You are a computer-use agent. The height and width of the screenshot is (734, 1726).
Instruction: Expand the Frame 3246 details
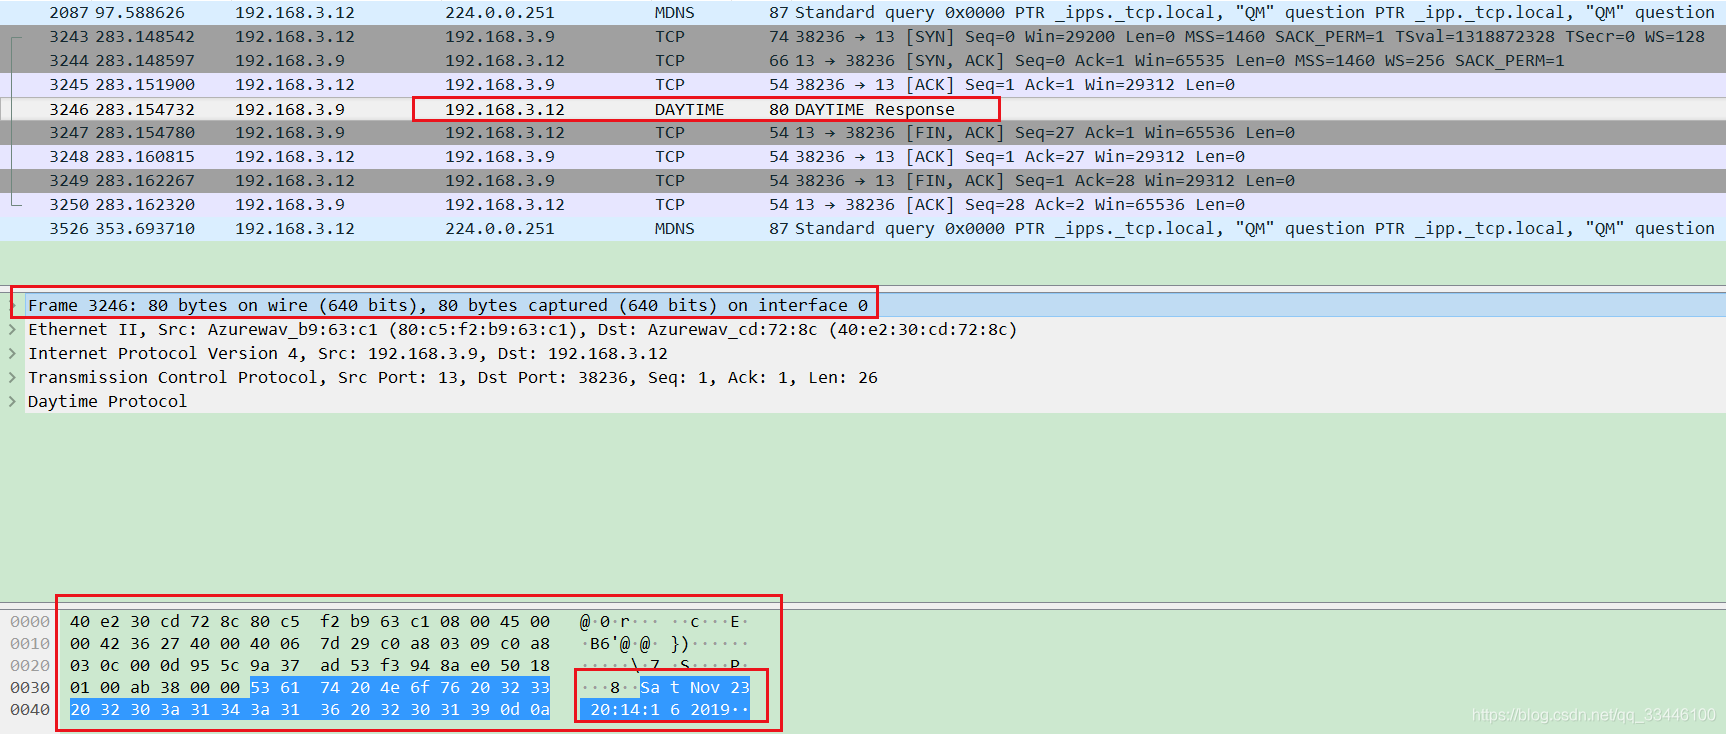pyautogui.click(x=13, y=305)
